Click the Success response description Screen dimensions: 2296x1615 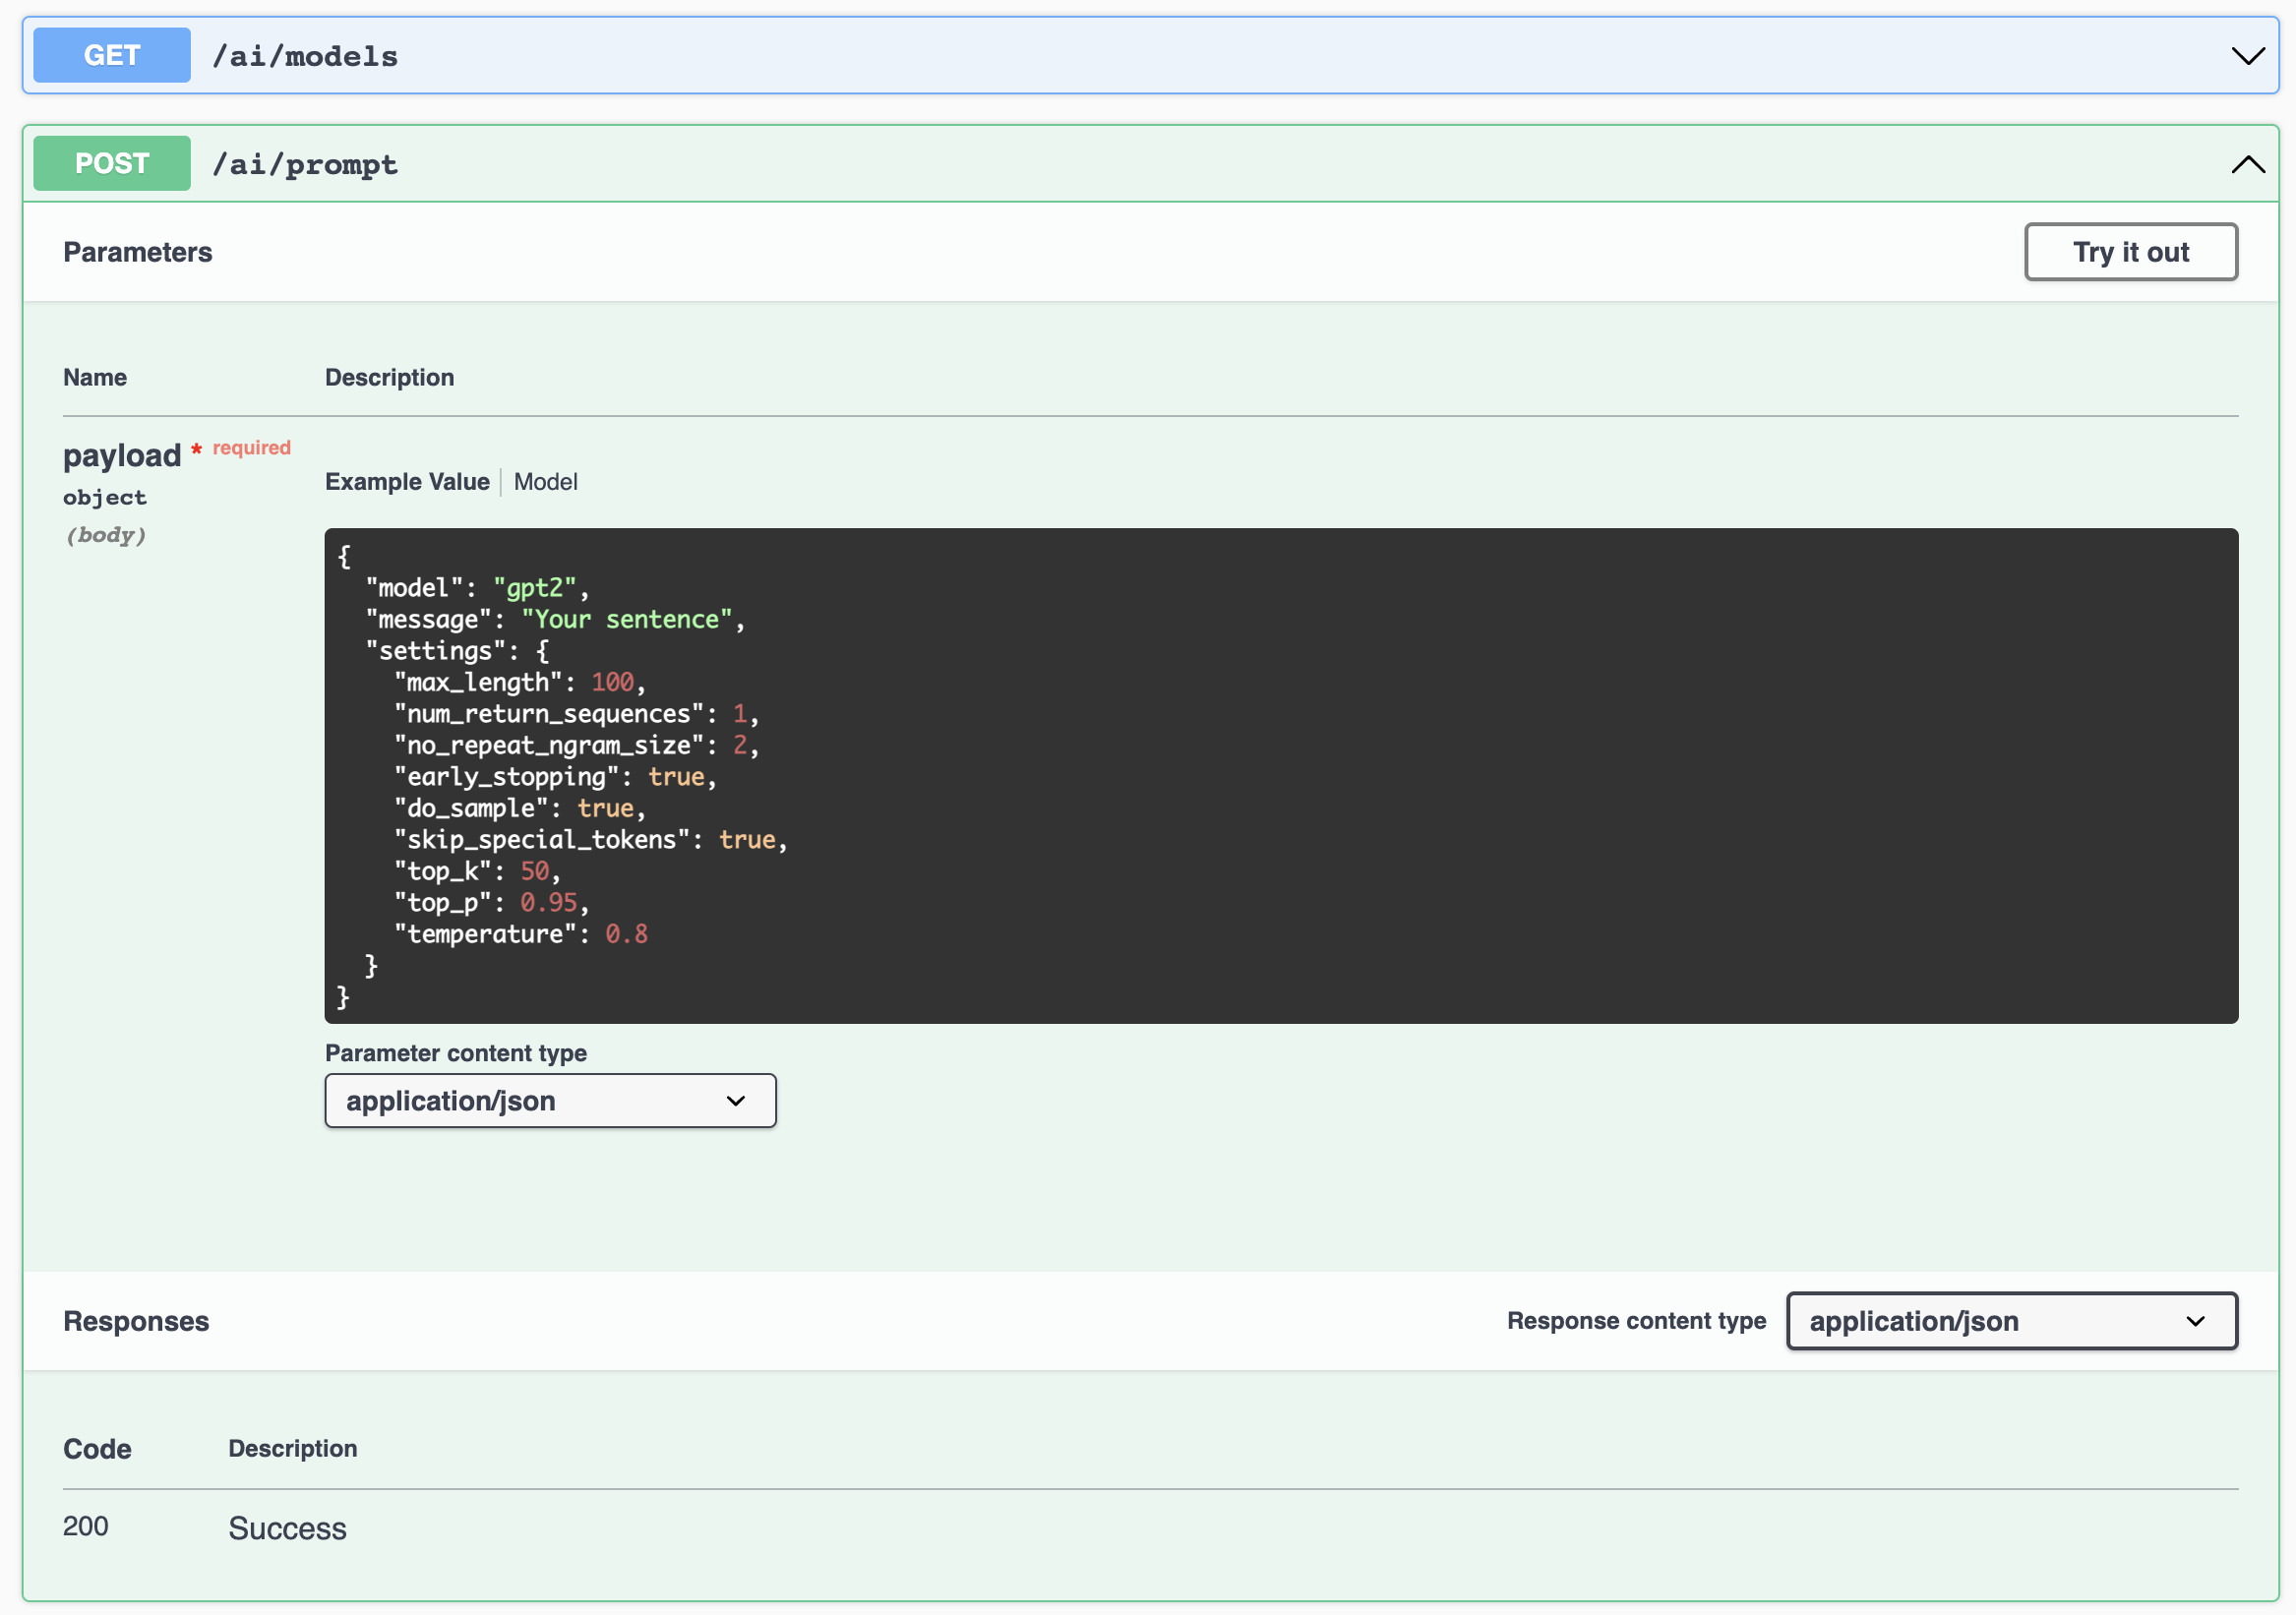[x=288, y=1529]
